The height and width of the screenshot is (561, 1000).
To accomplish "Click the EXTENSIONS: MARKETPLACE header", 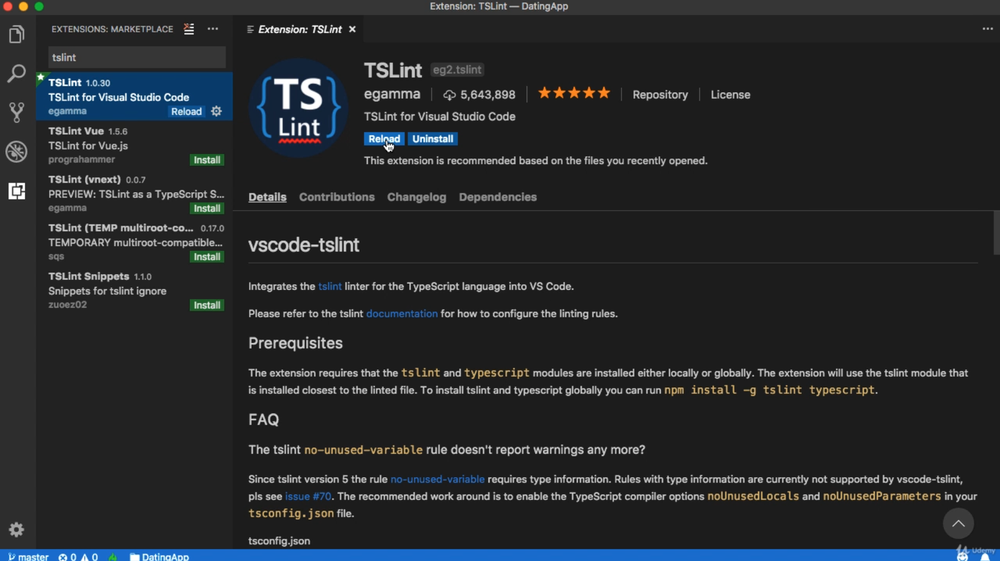I will (x=112, y=29).
